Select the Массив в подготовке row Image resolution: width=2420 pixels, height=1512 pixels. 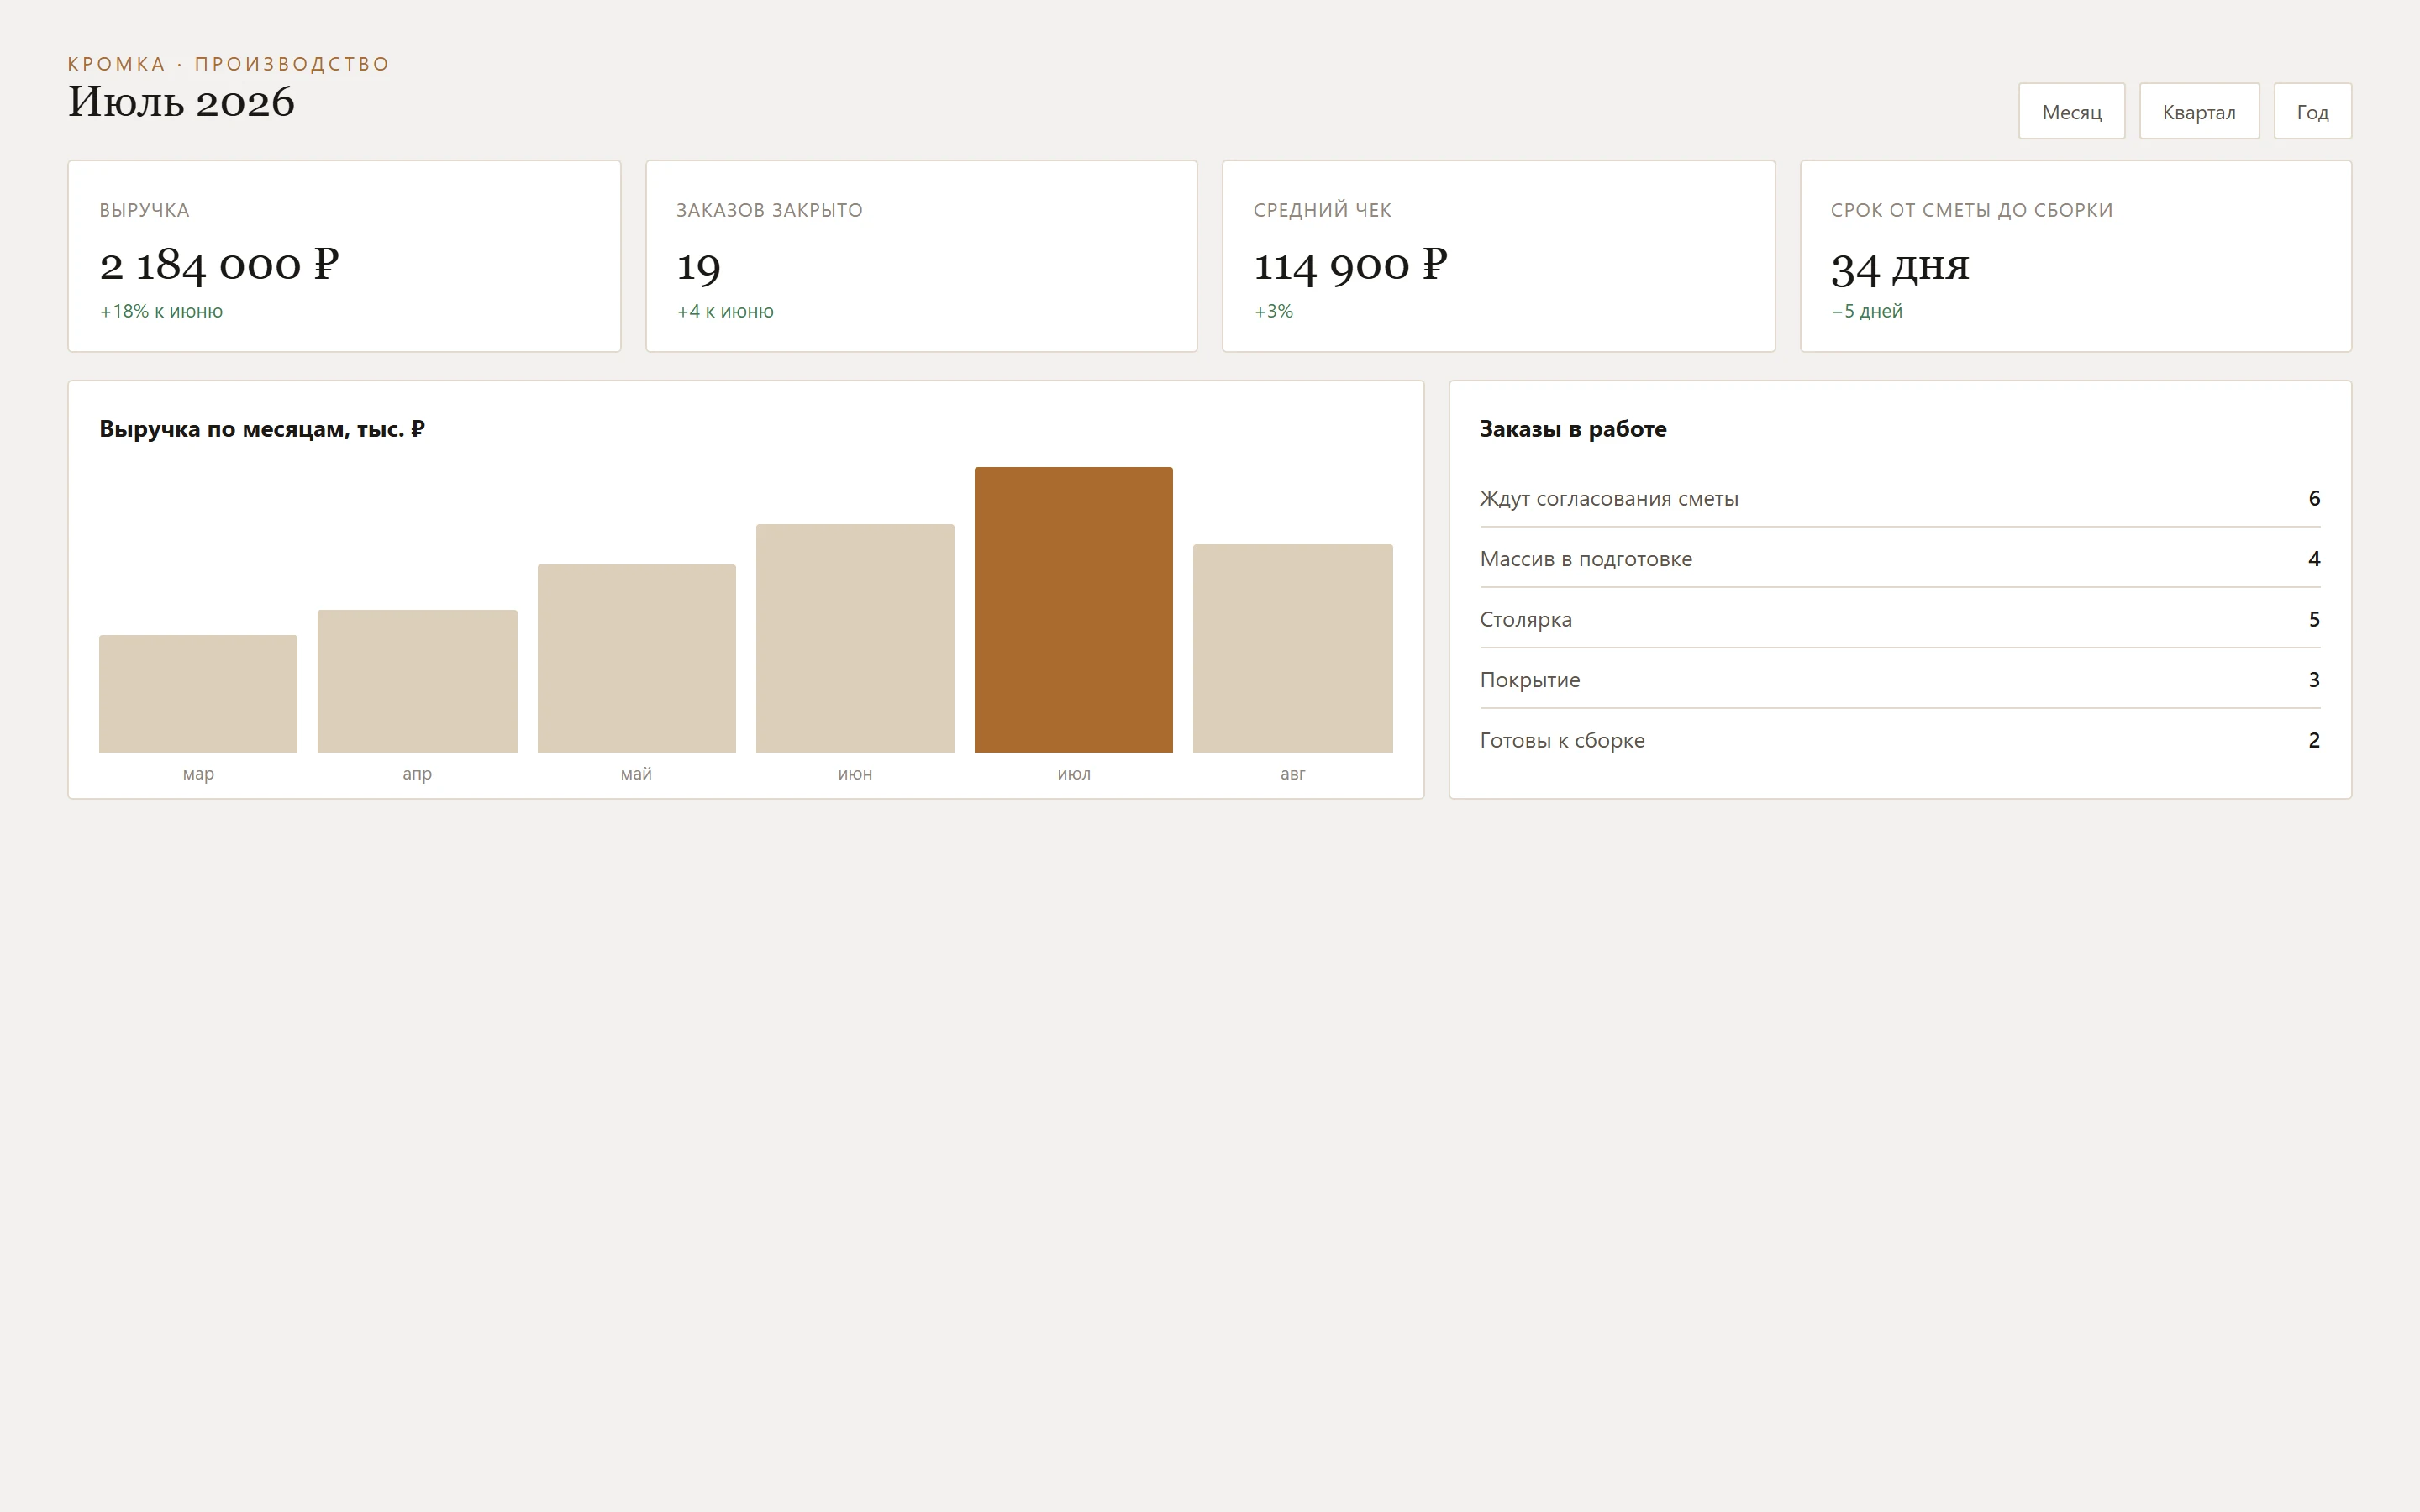[1899, 558]
